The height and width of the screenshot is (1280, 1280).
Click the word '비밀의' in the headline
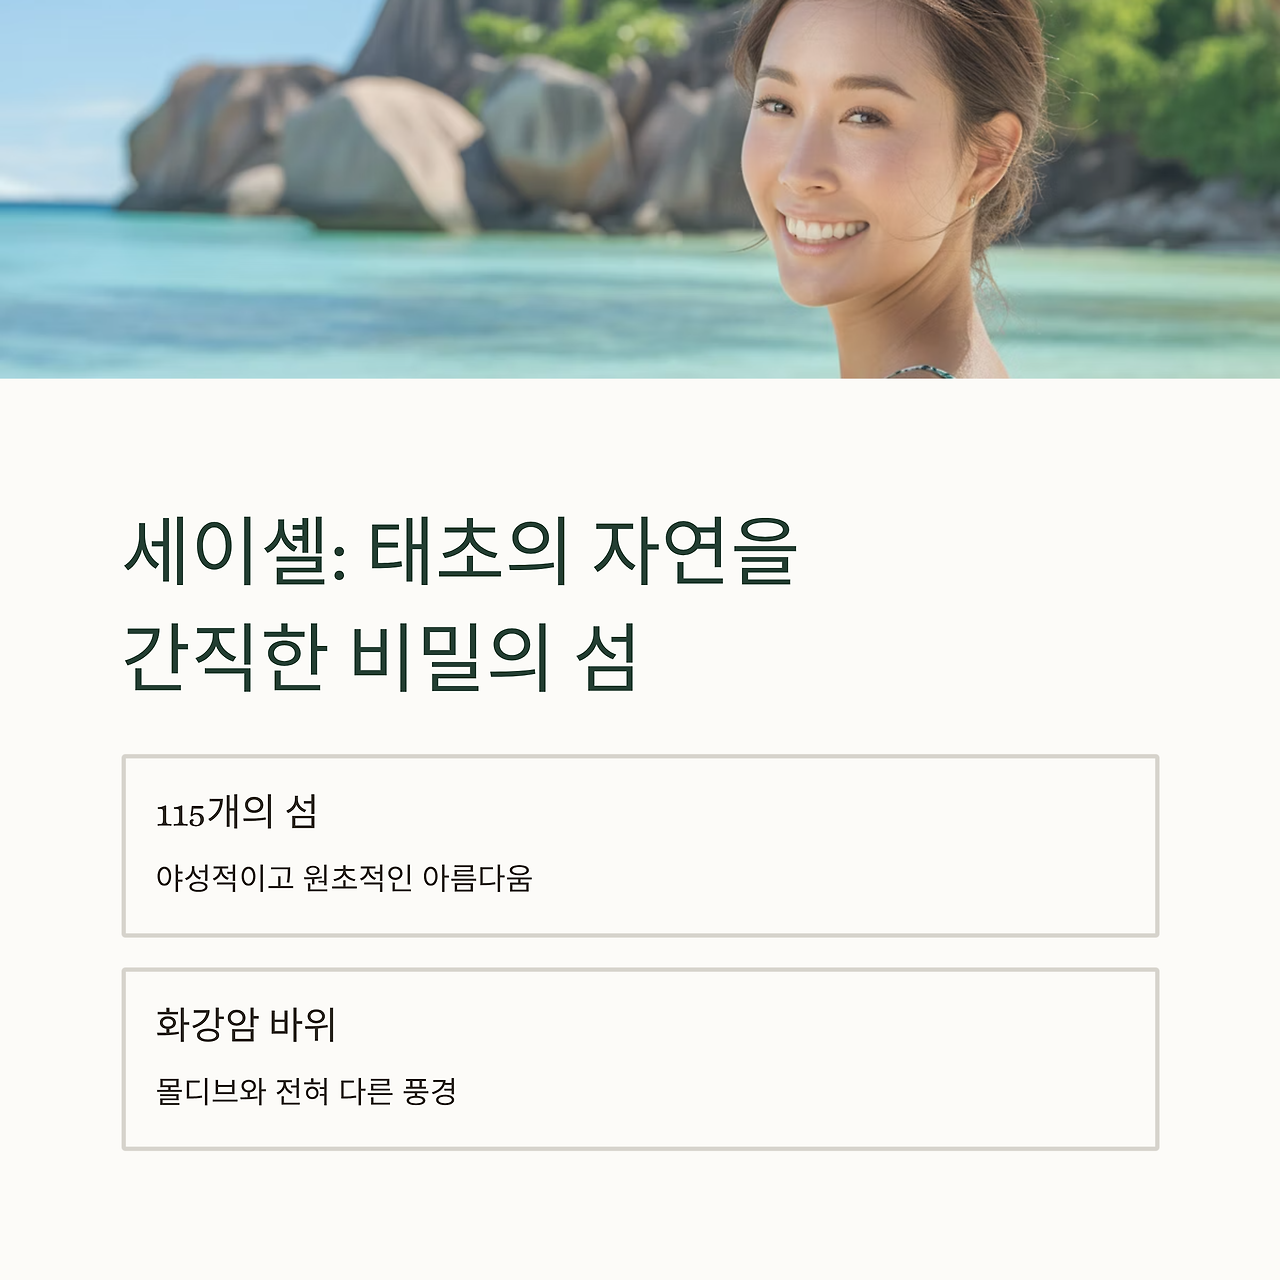tap(451, 659)
